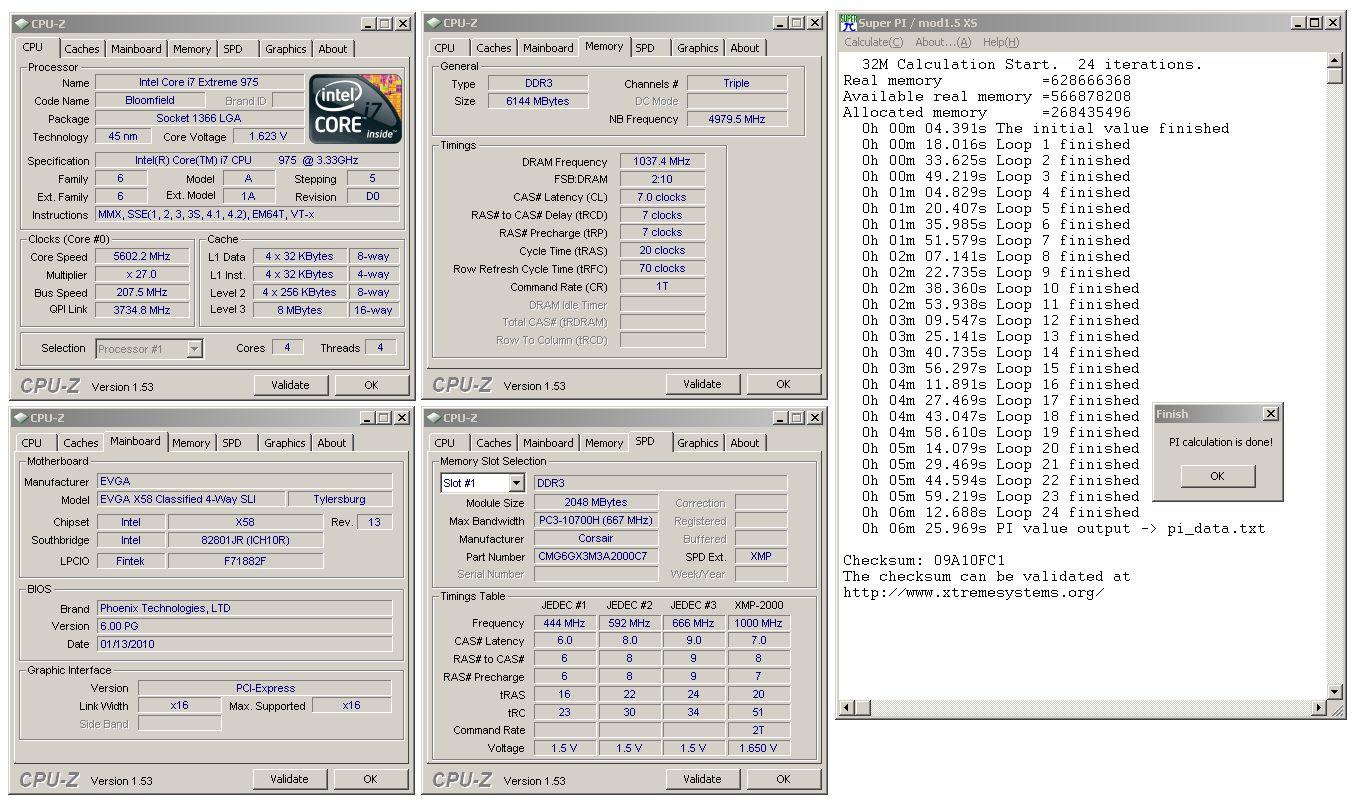
Task: Click the NB Frequency value 4979.5 MHz
Action: click(x=737, y=119)
